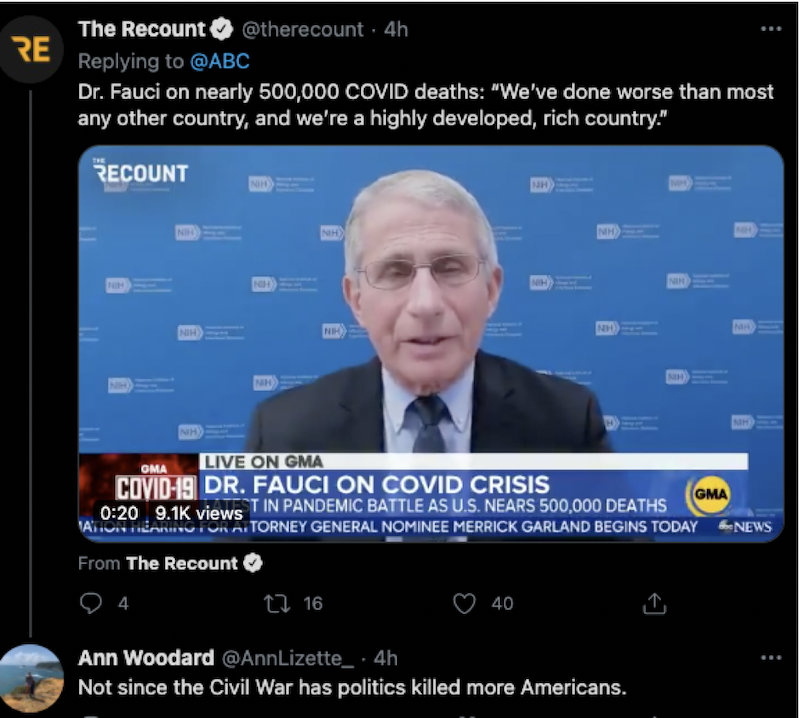Open Ann Woodard's display name link
The image size is (800, 718).
click(146, 658)
